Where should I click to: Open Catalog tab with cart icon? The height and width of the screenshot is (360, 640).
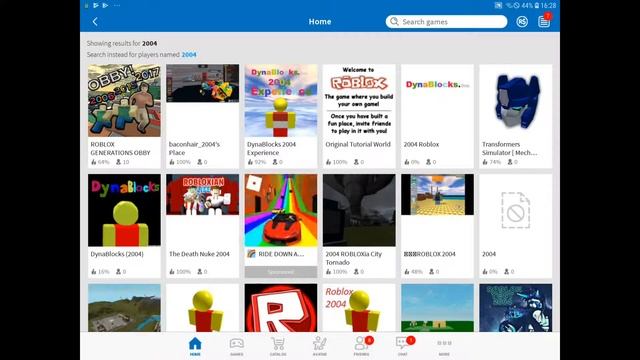278,346
